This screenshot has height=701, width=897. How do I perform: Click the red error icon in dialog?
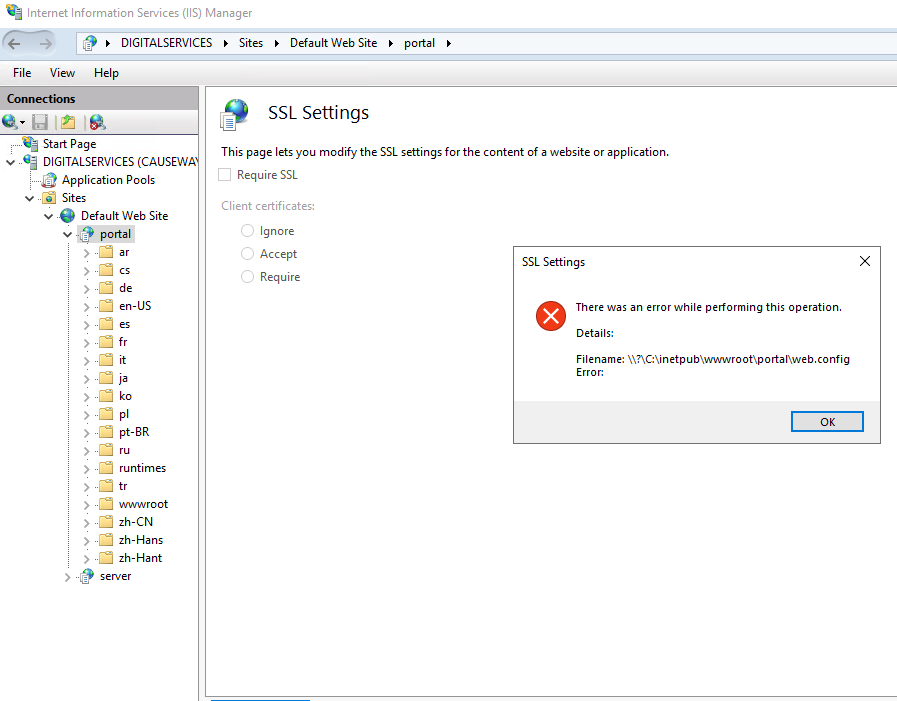pyautogui.click(x=551, y=316)
